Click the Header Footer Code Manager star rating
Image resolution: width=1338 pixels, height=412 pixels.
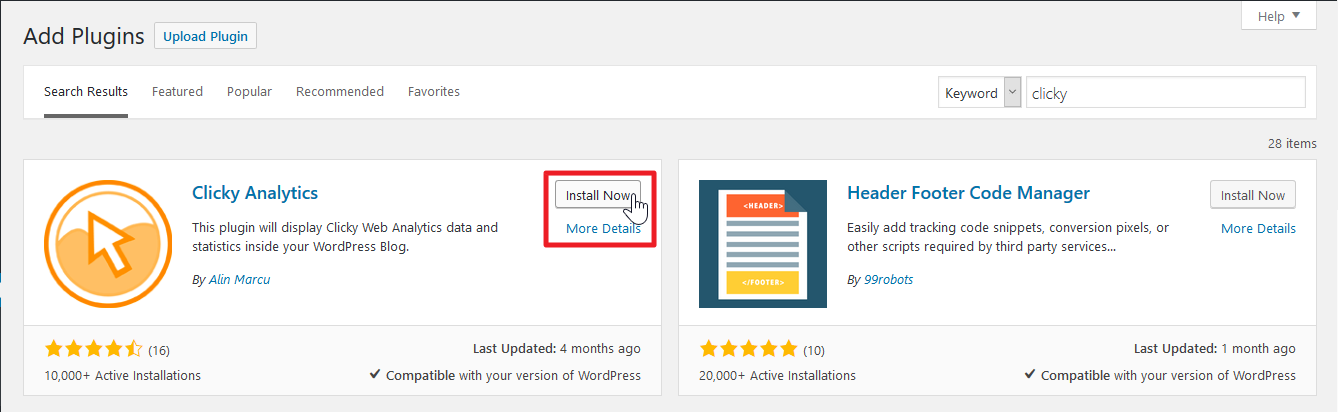pyautogui.click(x=748, y=349)
